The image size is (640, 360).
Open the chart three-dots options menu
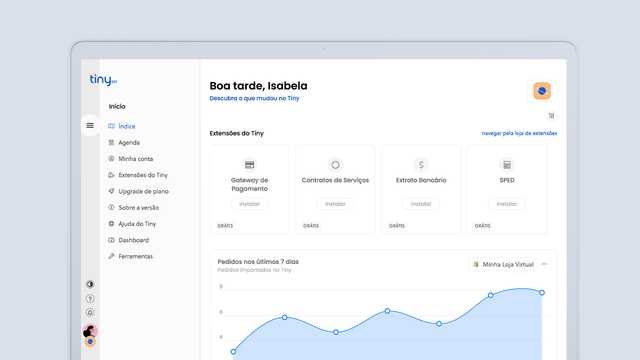(x=544, y=264)
